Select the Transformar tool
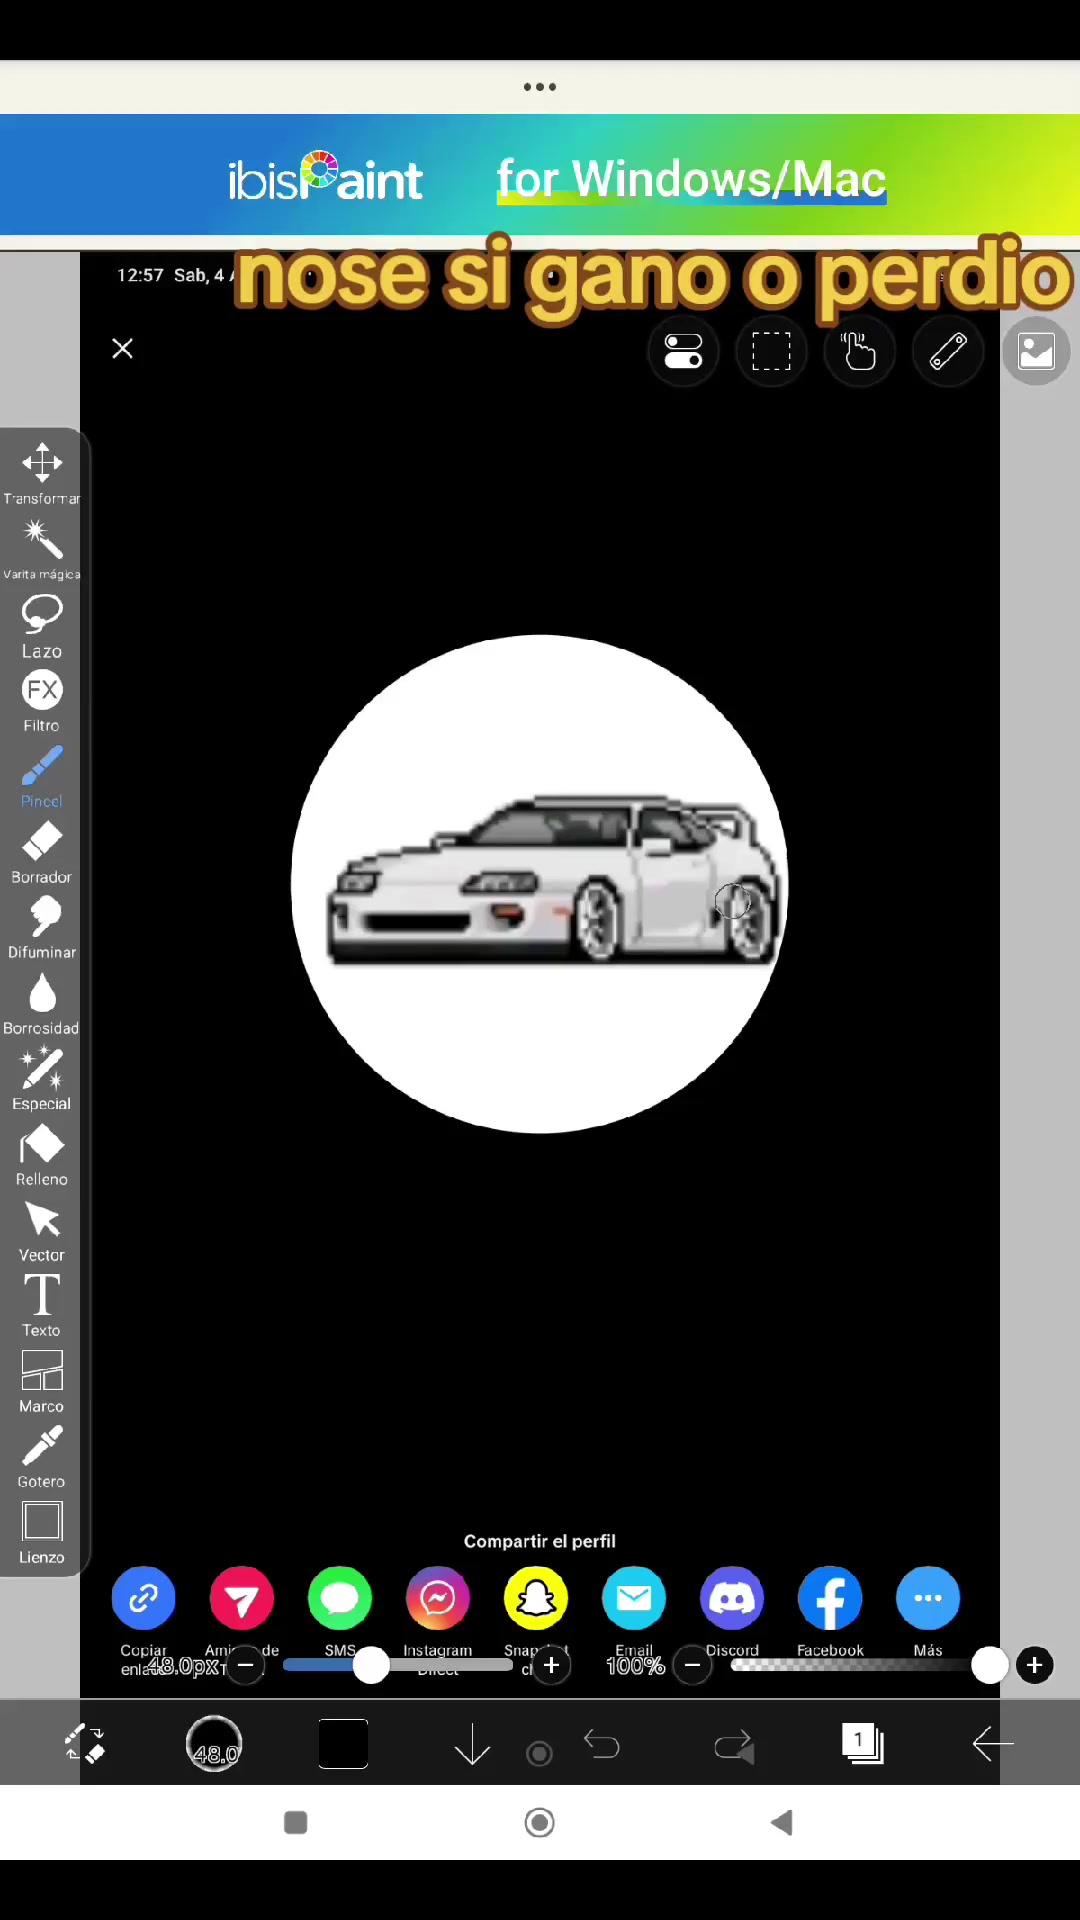This screenshot has width=1080, height=1920. tap(42, 473)
